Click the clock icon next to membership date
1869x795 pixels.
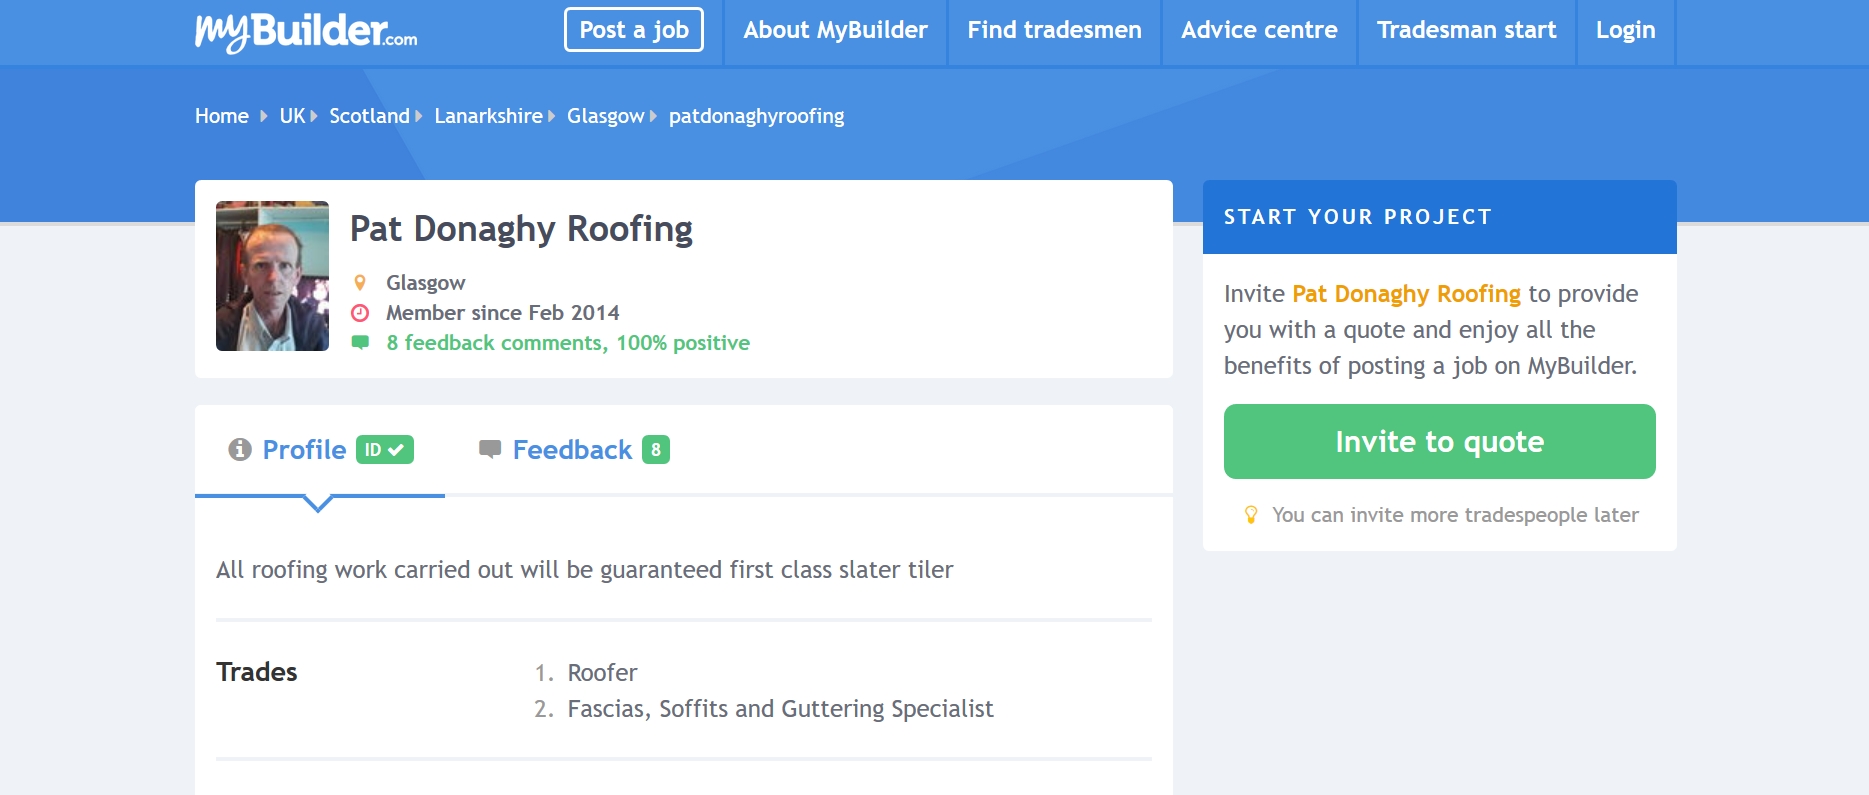click(x=360, y=312)
